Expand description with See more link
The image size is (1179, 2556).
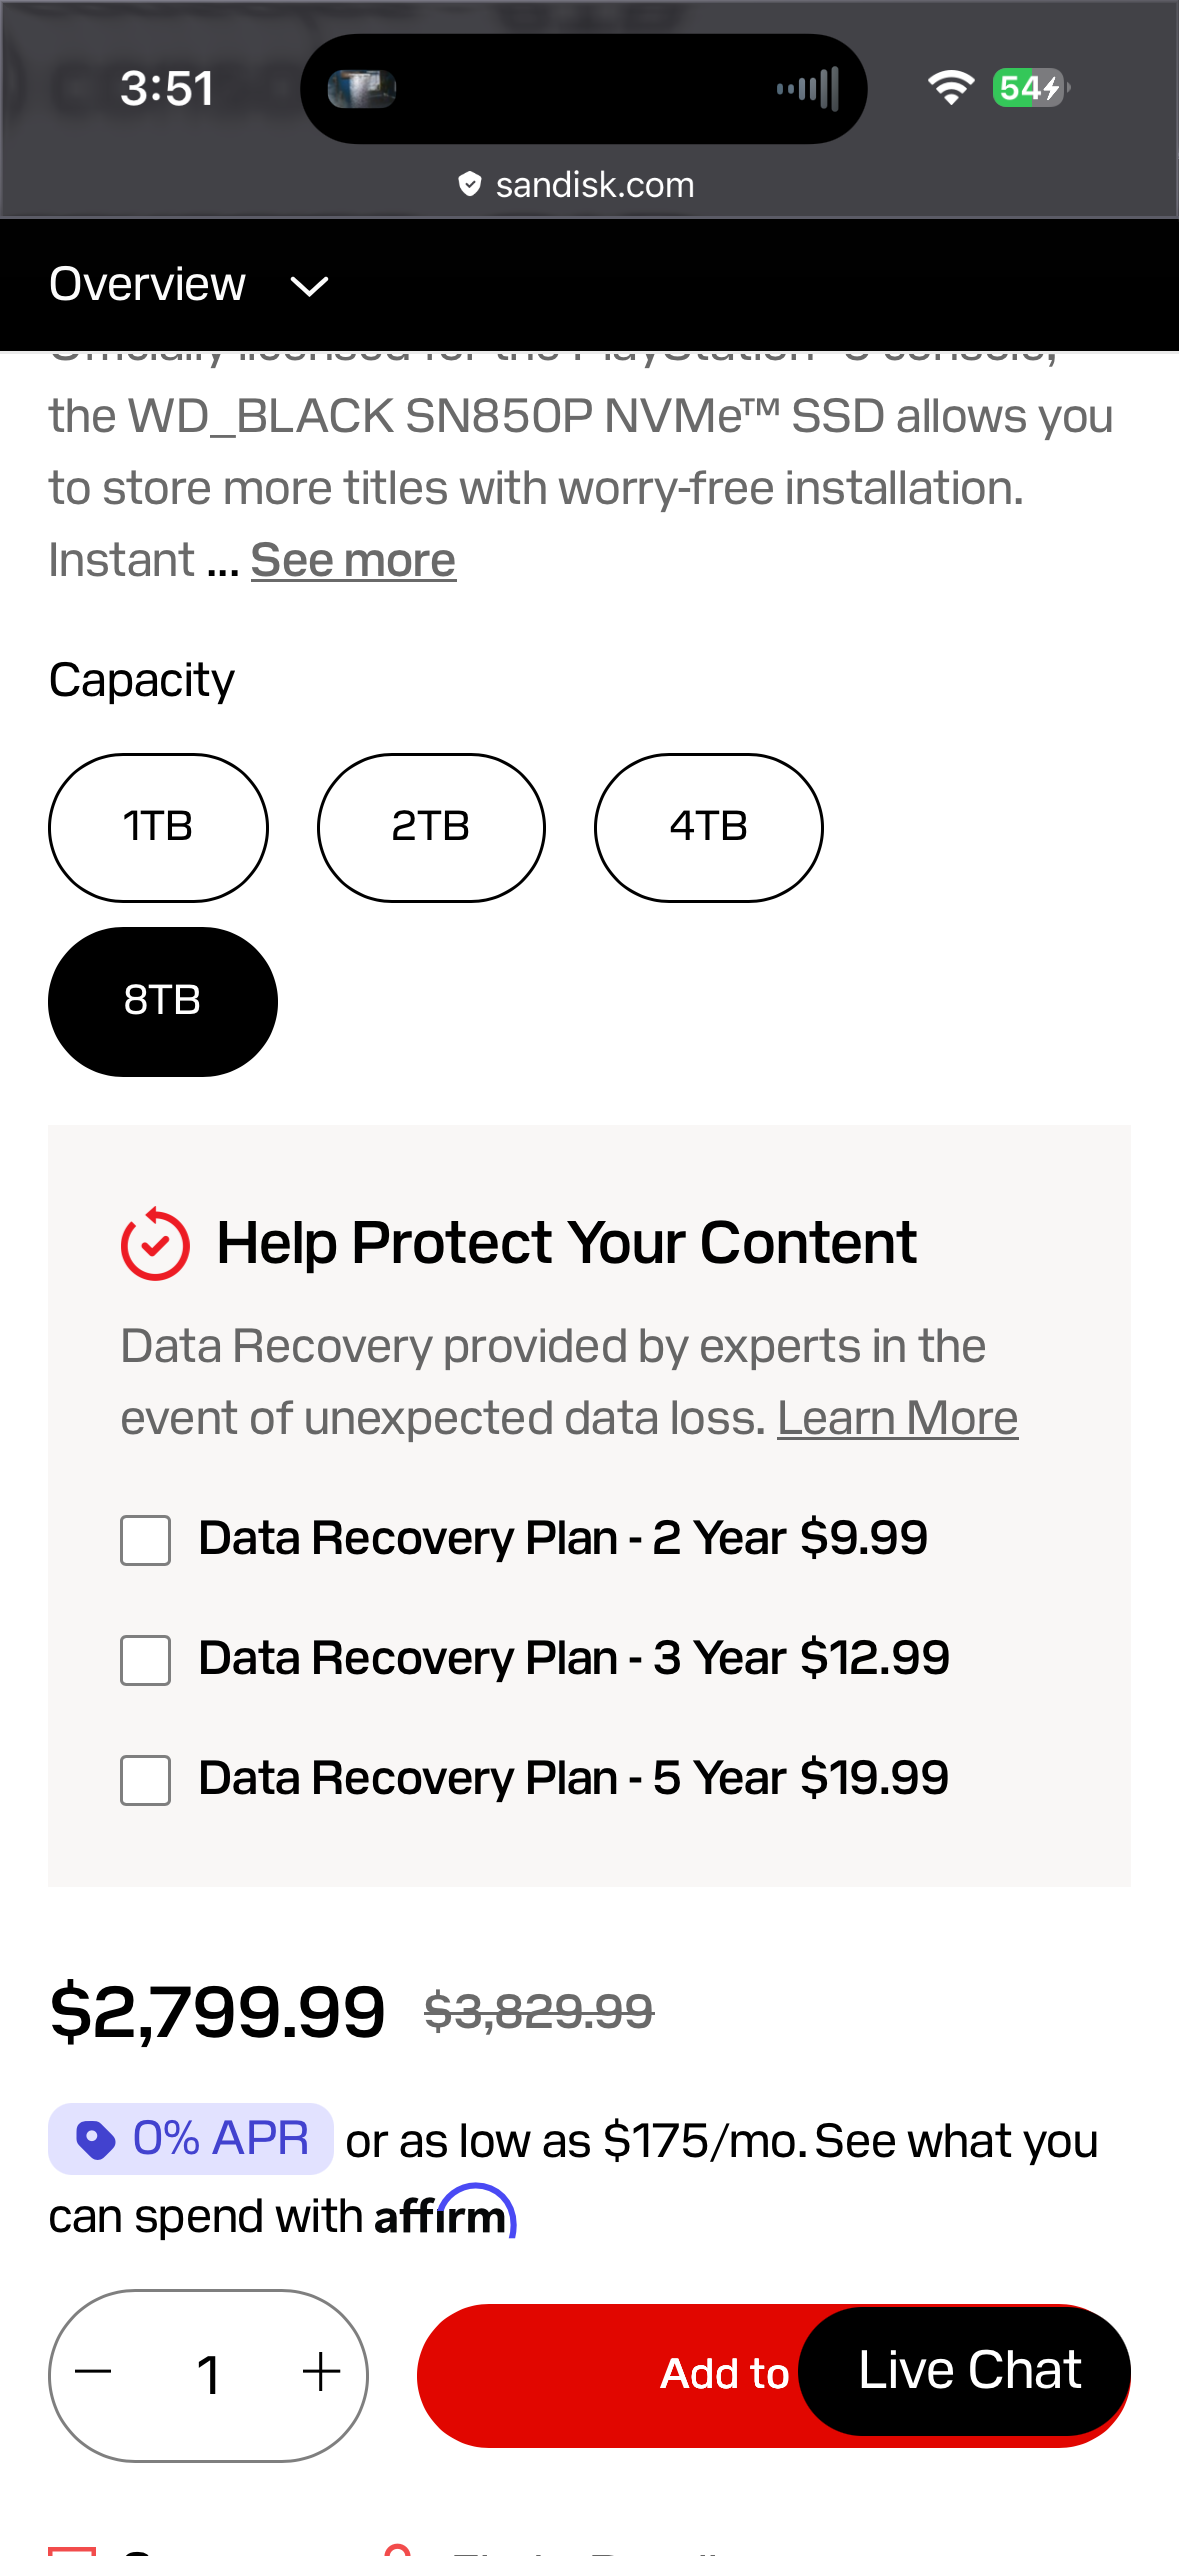[x=353, y=560]
